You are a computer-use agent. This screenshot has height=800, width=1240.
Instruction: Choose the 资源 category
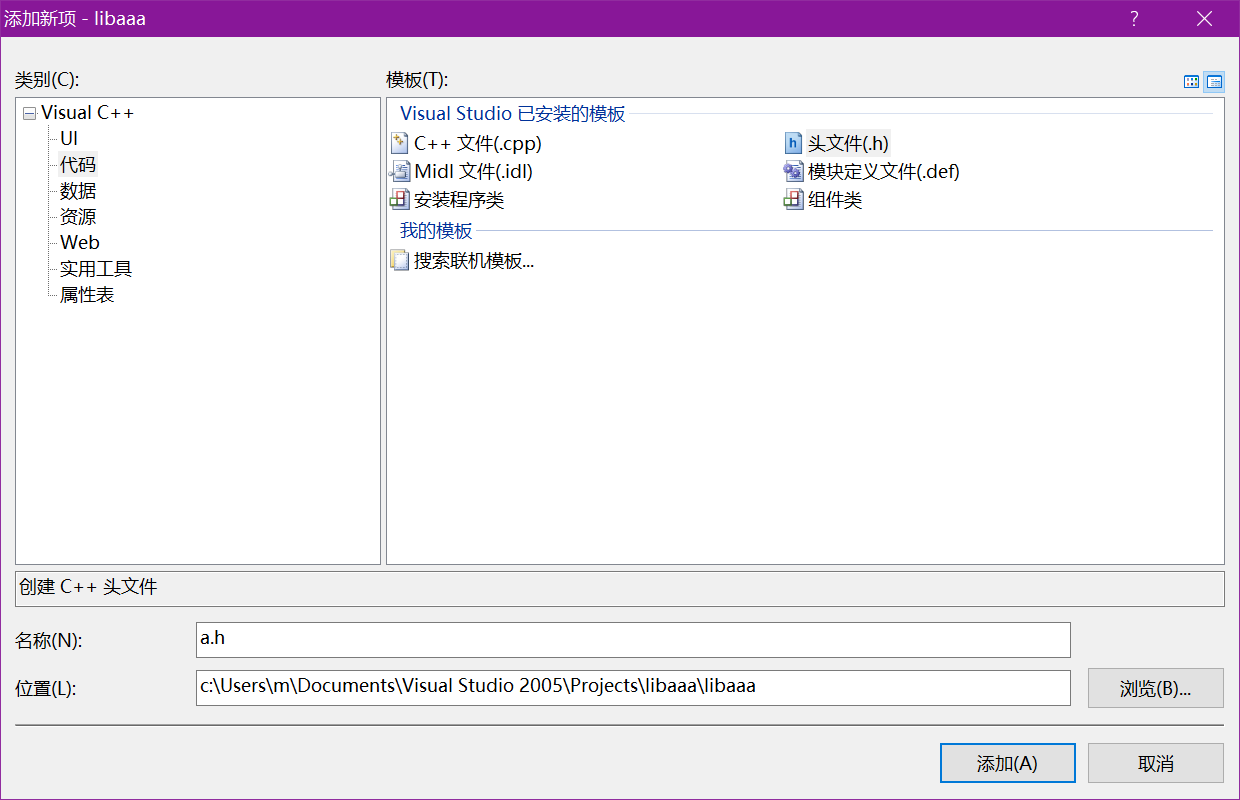click(78, 217)
